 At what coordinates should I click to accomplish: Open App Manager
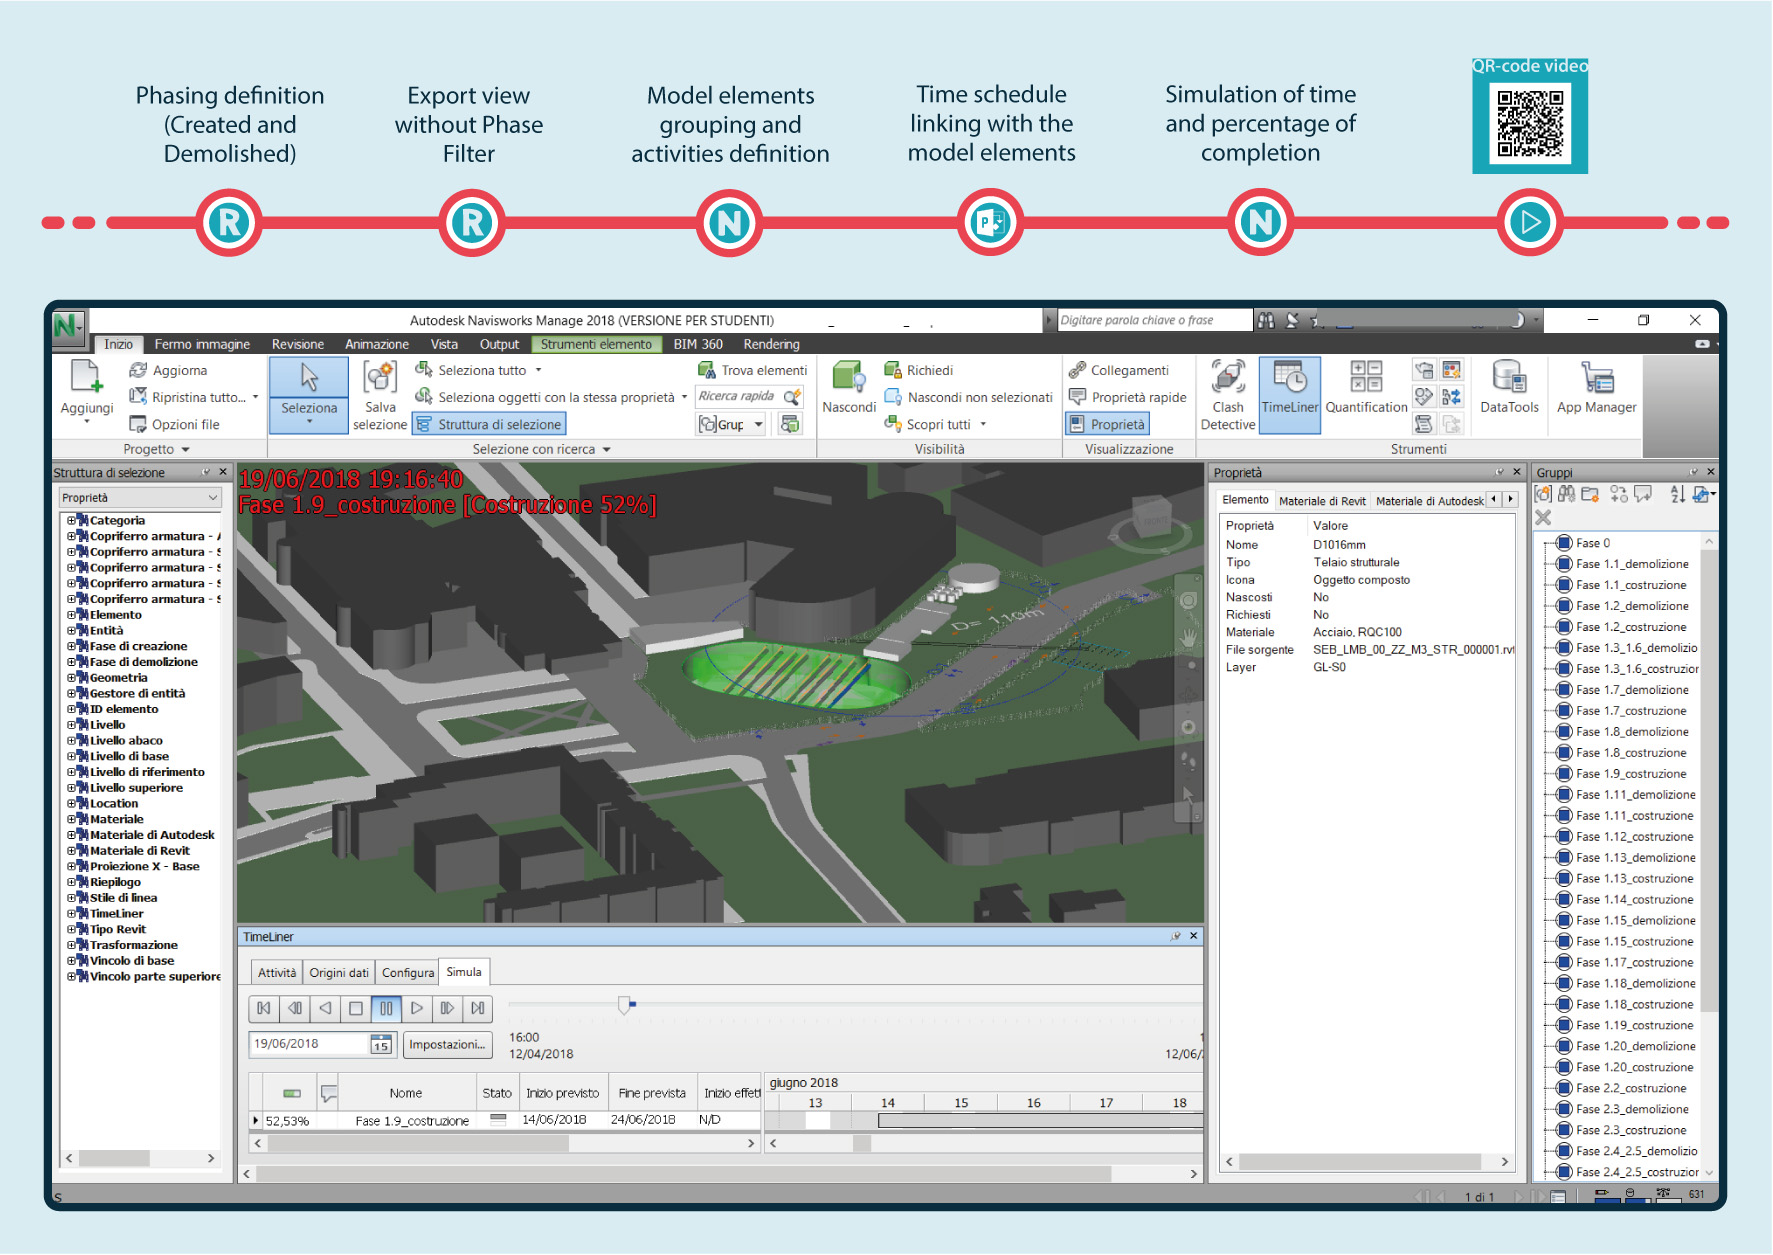click(x=1596, y=388)
